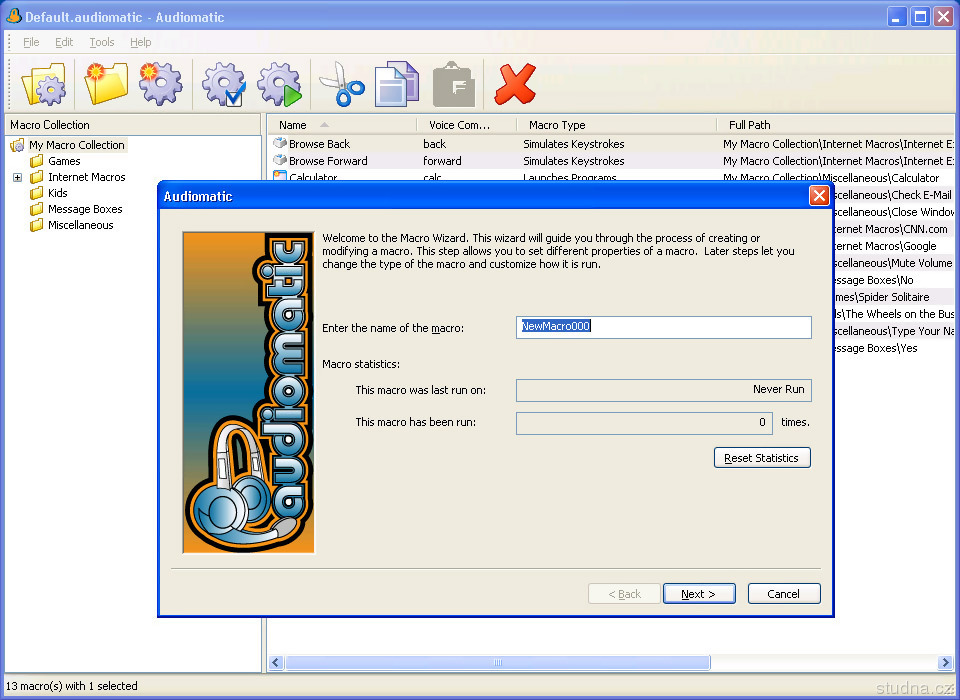Click the horizontal scrollbar right arrow
Viewport: 960px width, 700px height.
click(945, 663)
